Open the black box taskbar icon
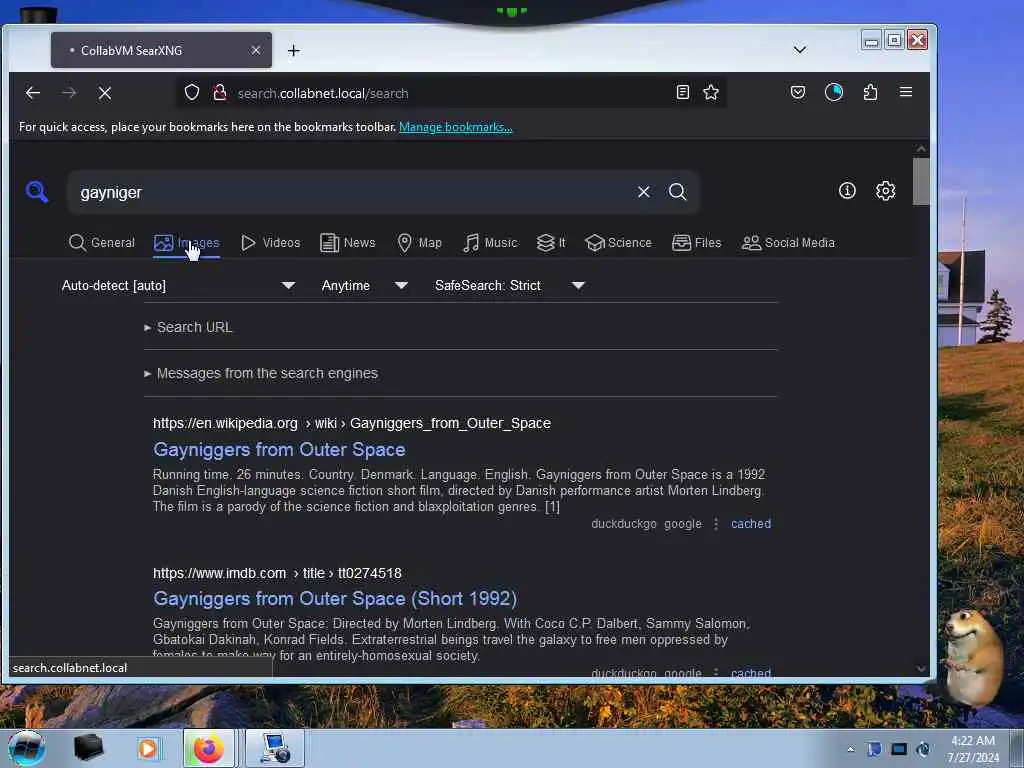 click(88, 748)
